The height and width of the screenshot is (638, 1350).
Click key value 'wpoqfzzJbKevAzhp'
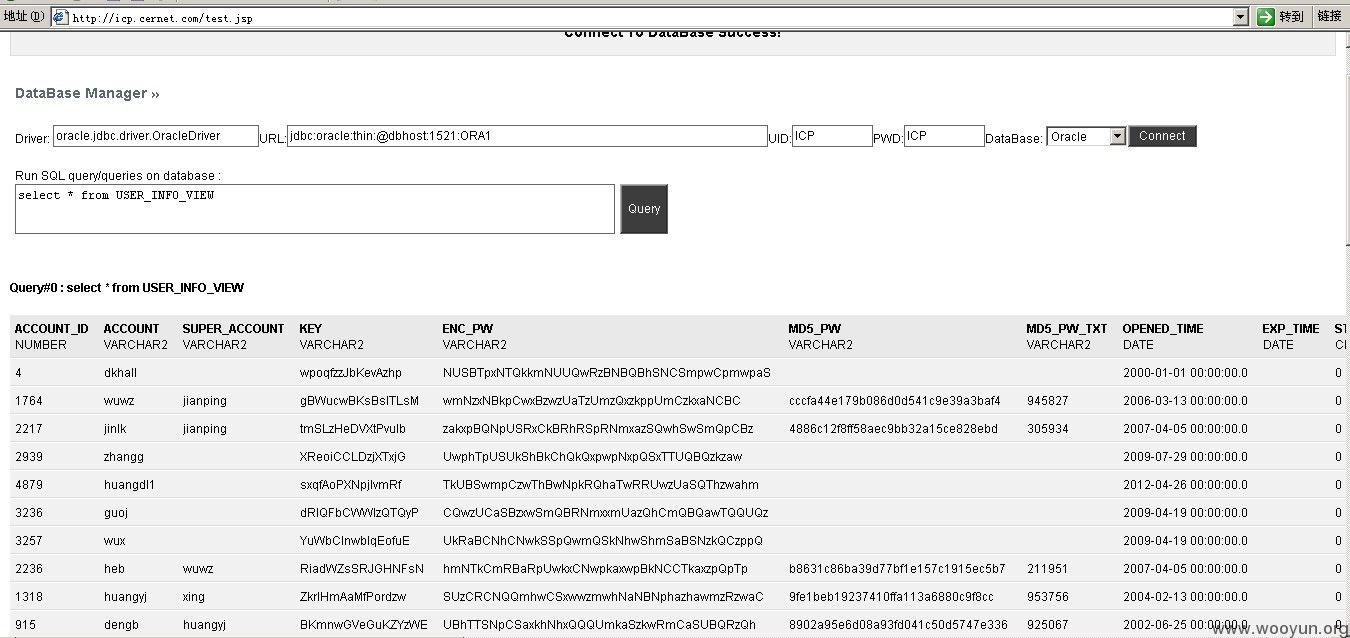350,373
